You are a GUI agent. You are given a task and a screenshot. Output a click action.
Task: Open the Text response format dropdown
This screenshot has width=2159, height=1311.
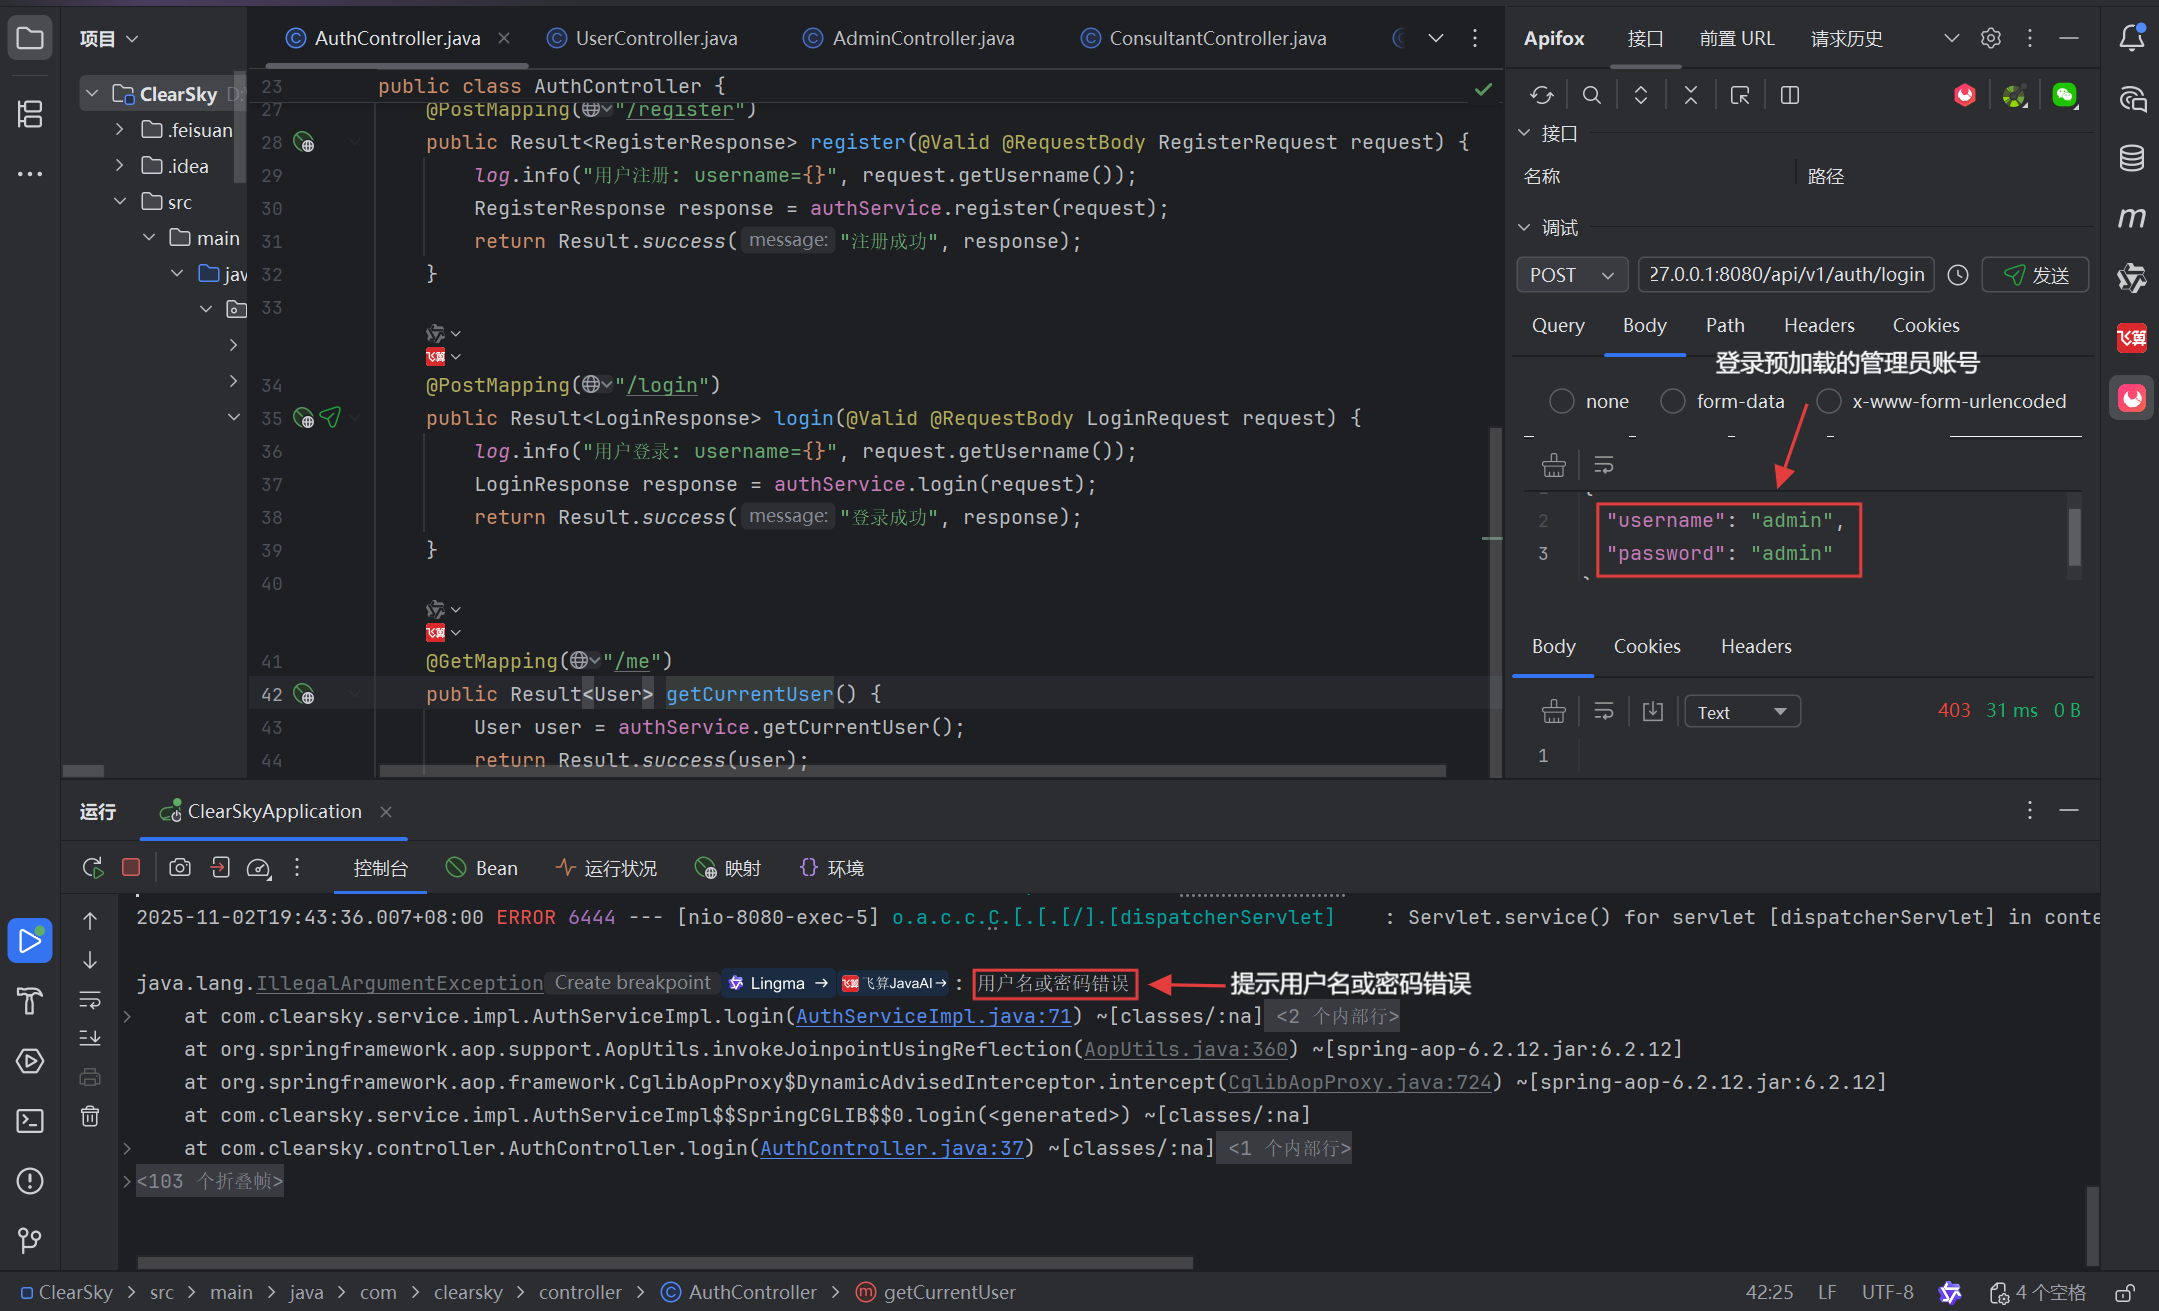1743,711
